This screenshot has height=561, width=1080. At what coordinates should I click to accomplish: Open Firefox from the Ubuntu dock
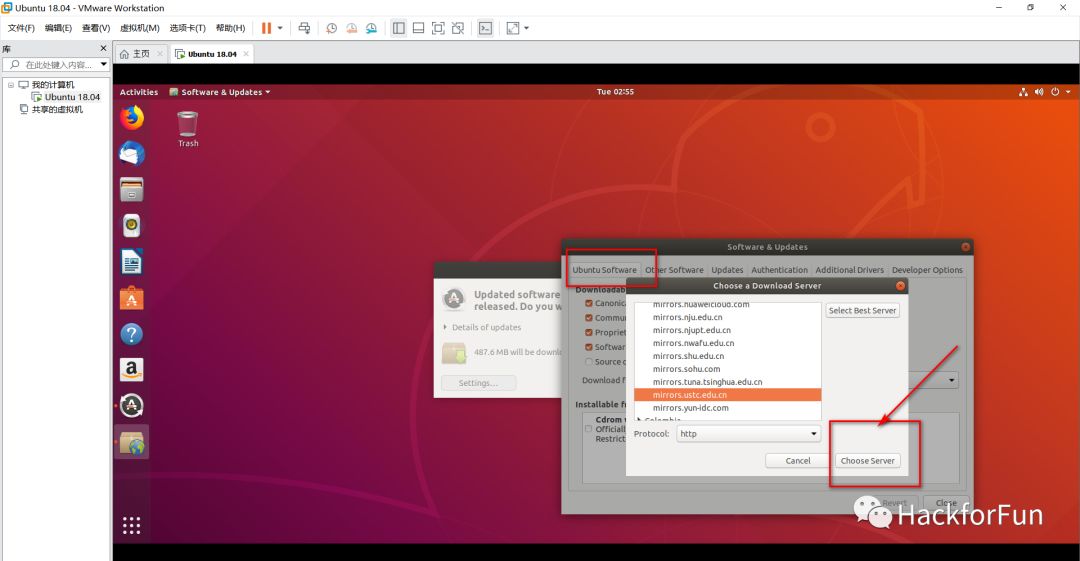pos(132,118)
